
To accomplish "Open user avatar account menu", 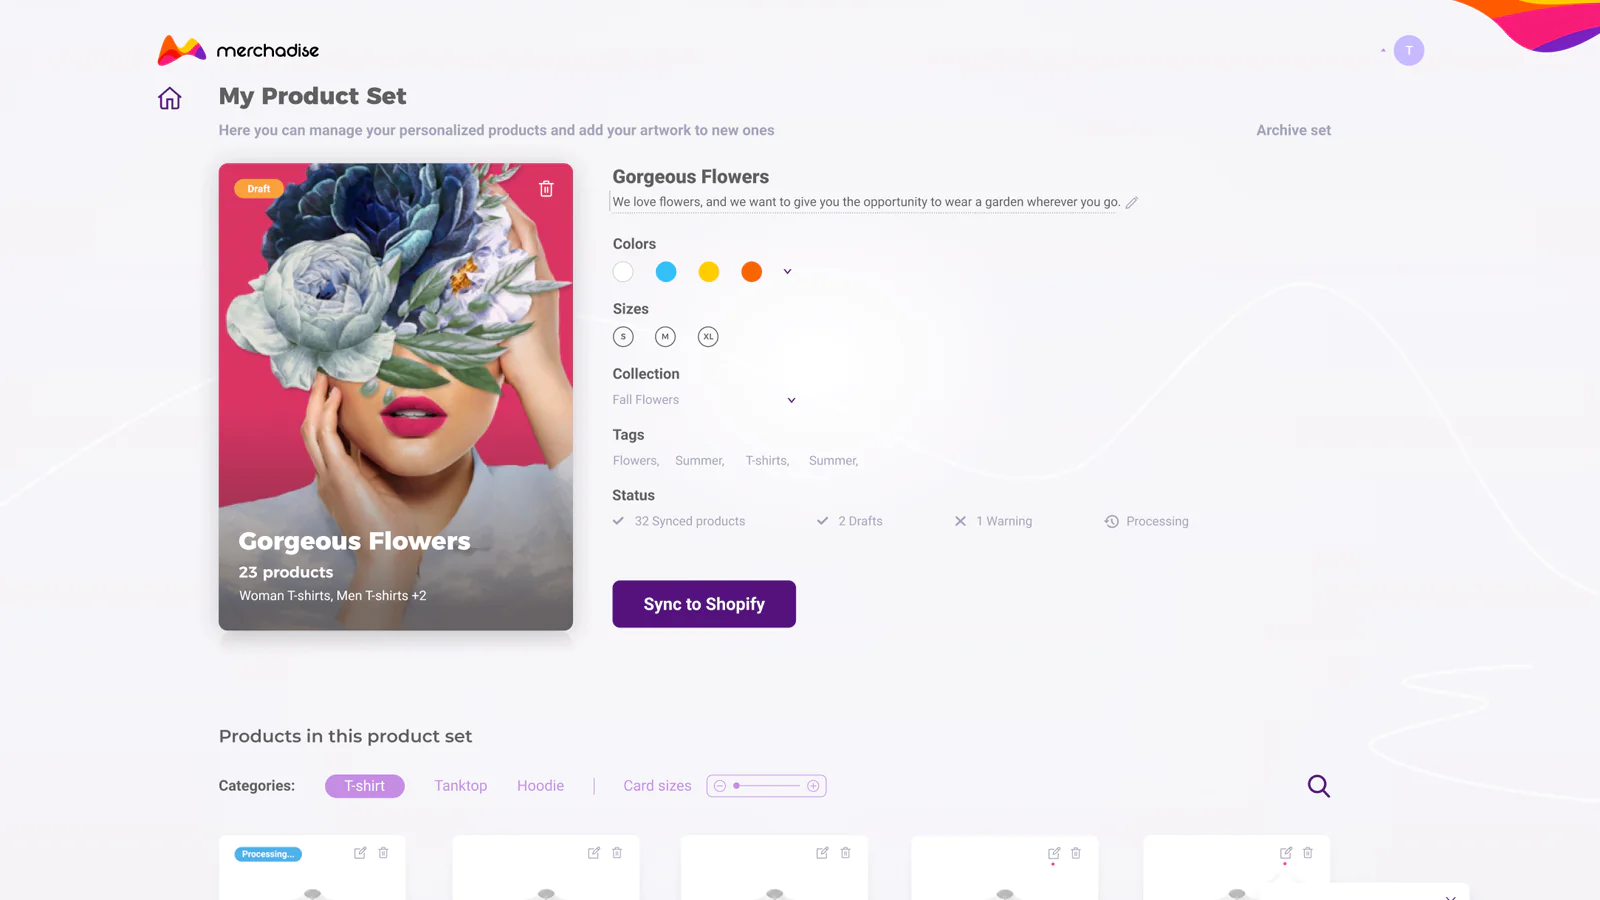I will [x=1408, y=50].
